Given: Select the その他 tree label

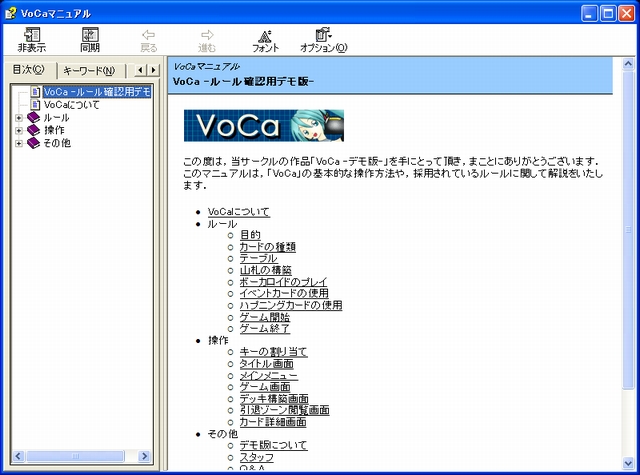Looking at the screenshot, I should point(57,143).
